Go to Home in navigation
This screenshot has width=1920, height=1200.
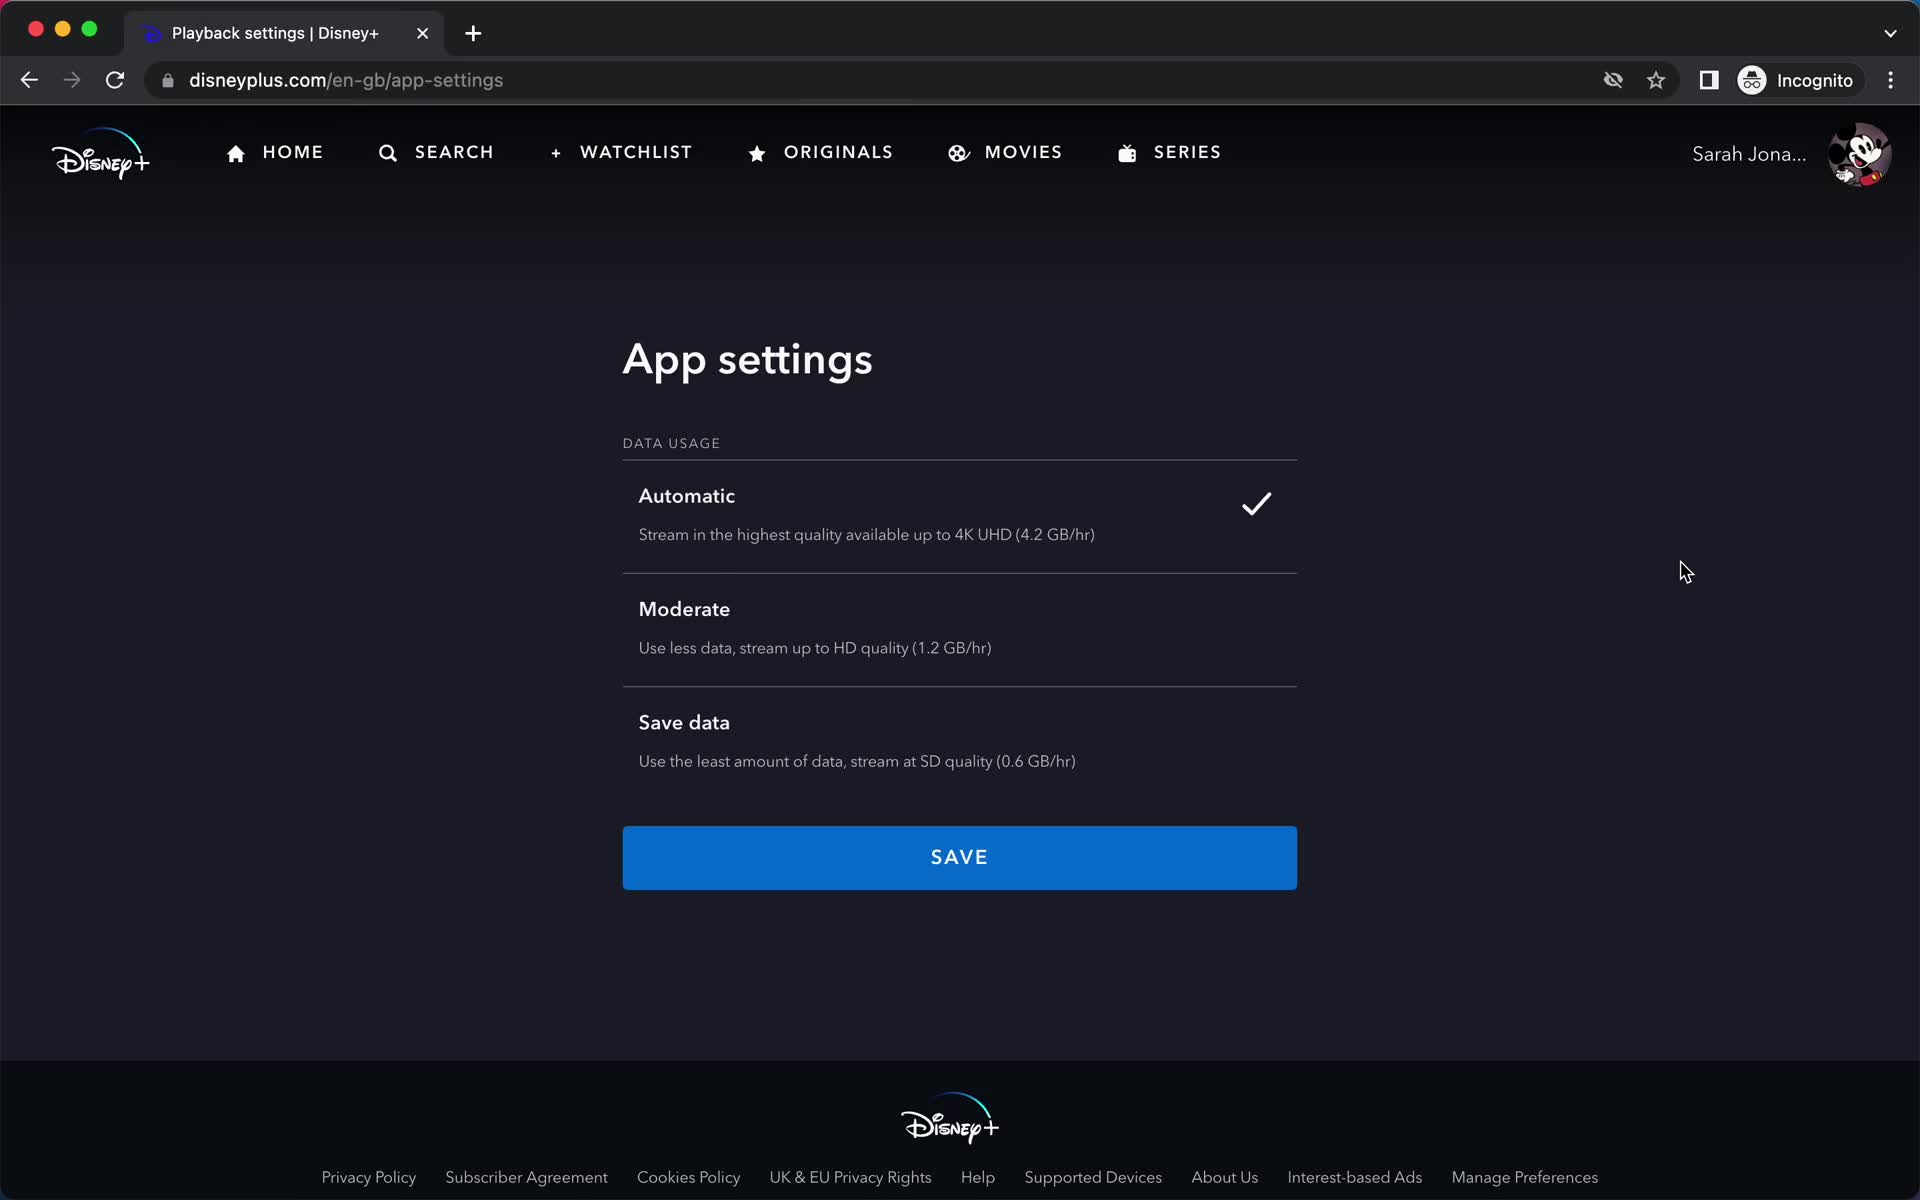coord(275,153)
